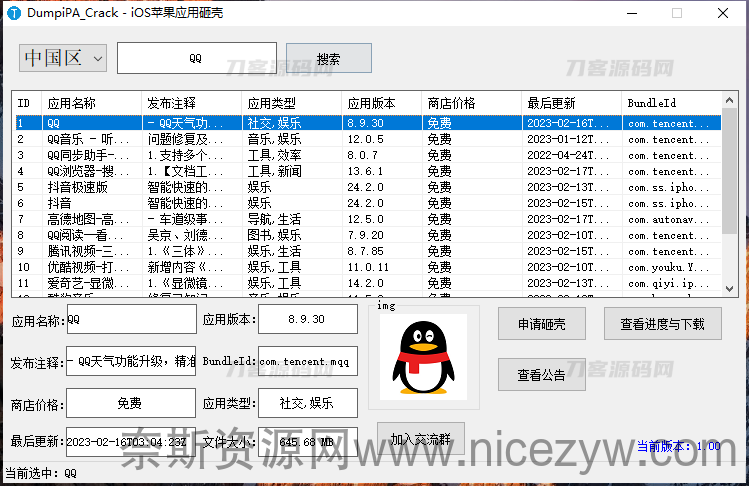Click the 申请砸壳 button
This screenshot has height=486, width=749.
tap(542, 324)
